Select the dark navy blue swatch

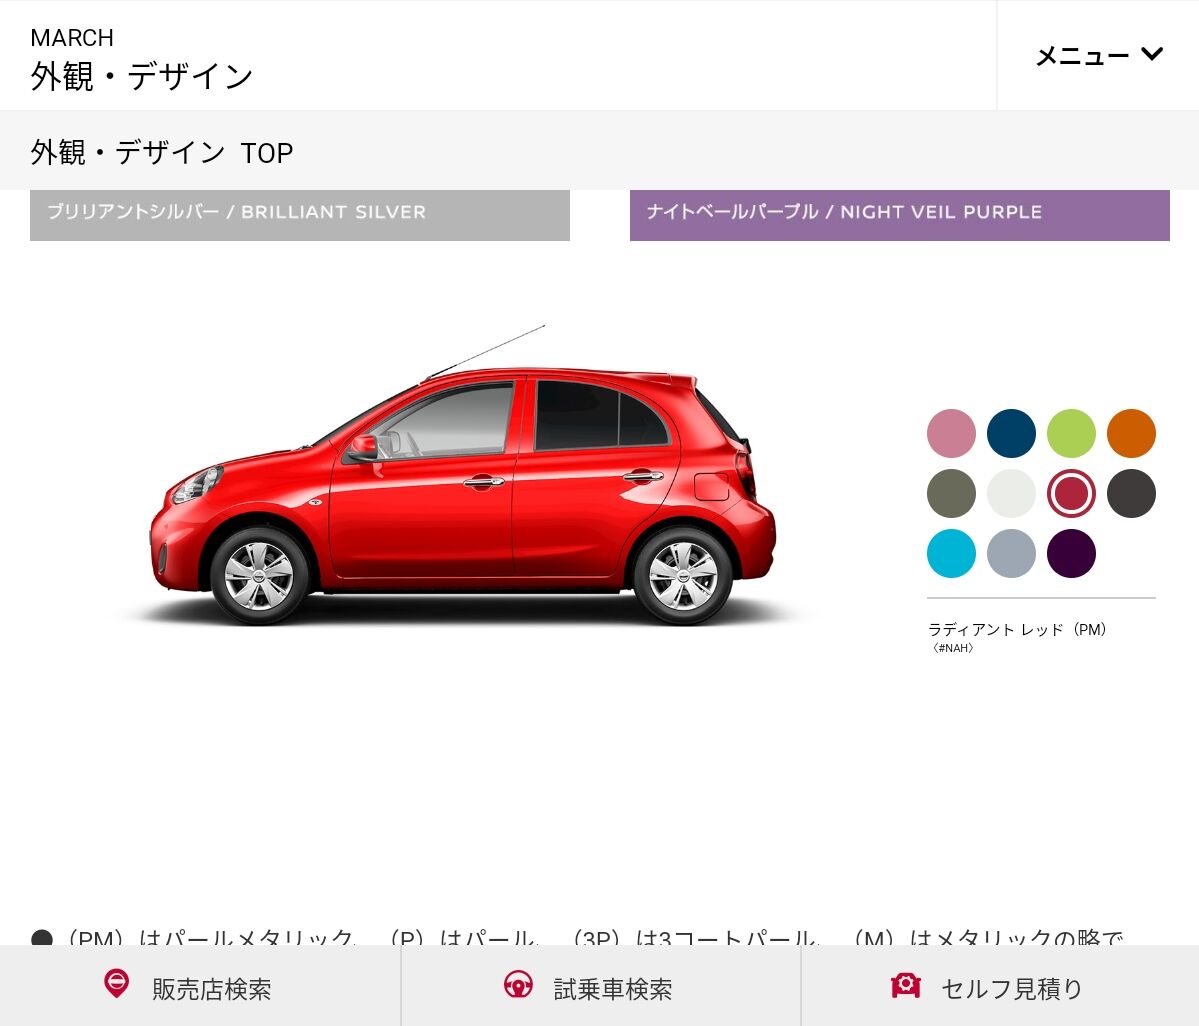pos(1011,433)
